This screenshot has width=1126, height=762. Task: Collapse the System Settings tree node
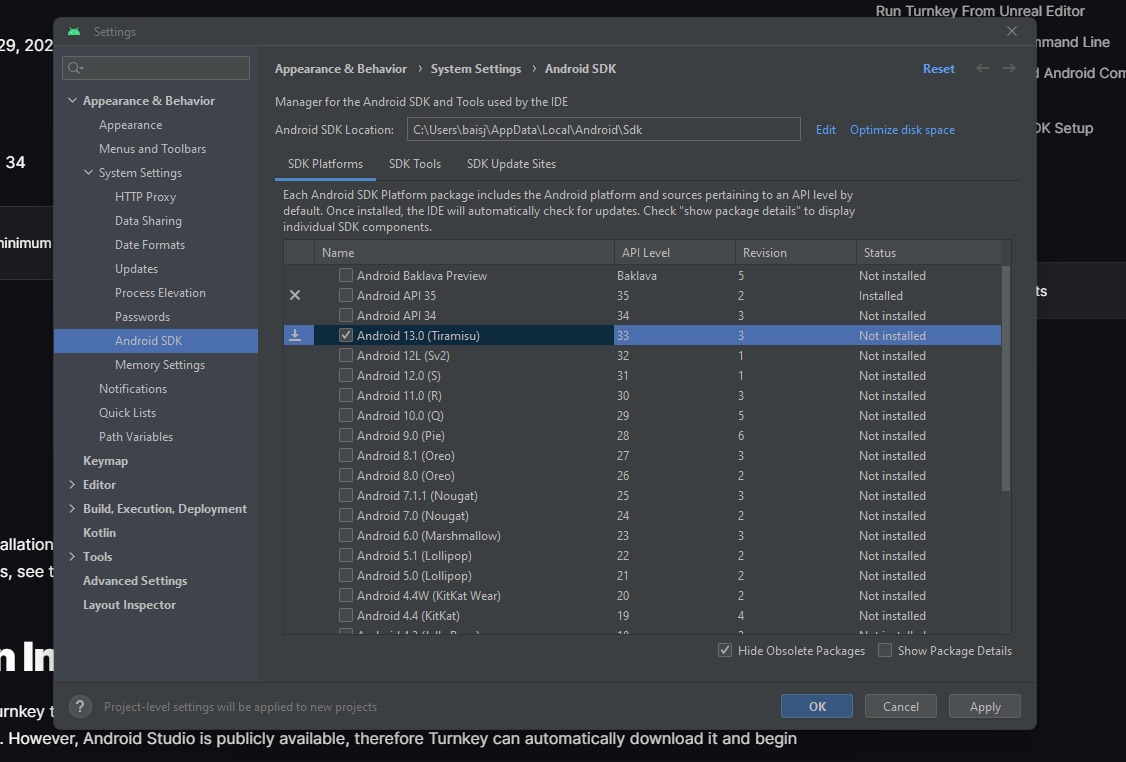coord(88,172)
